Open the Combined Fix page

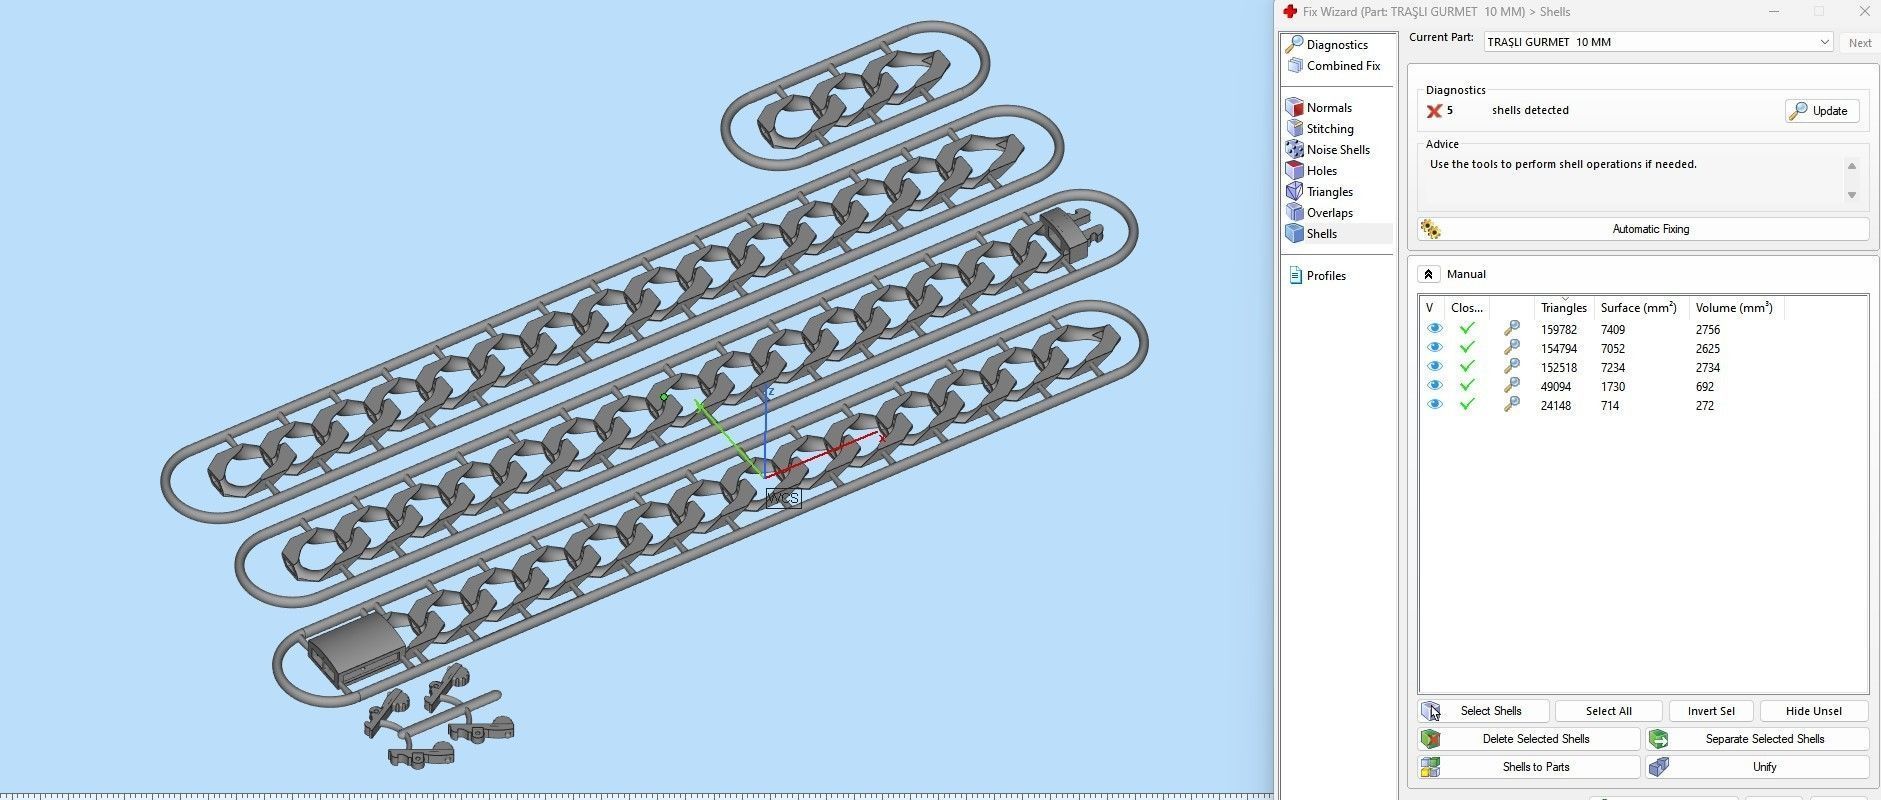(x=1342, y=66)
